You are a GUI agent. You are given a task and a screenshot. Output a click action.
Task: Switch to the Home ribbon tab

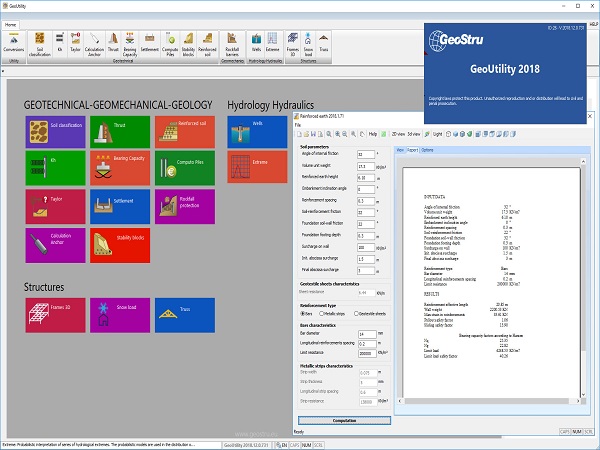[10, 25]
